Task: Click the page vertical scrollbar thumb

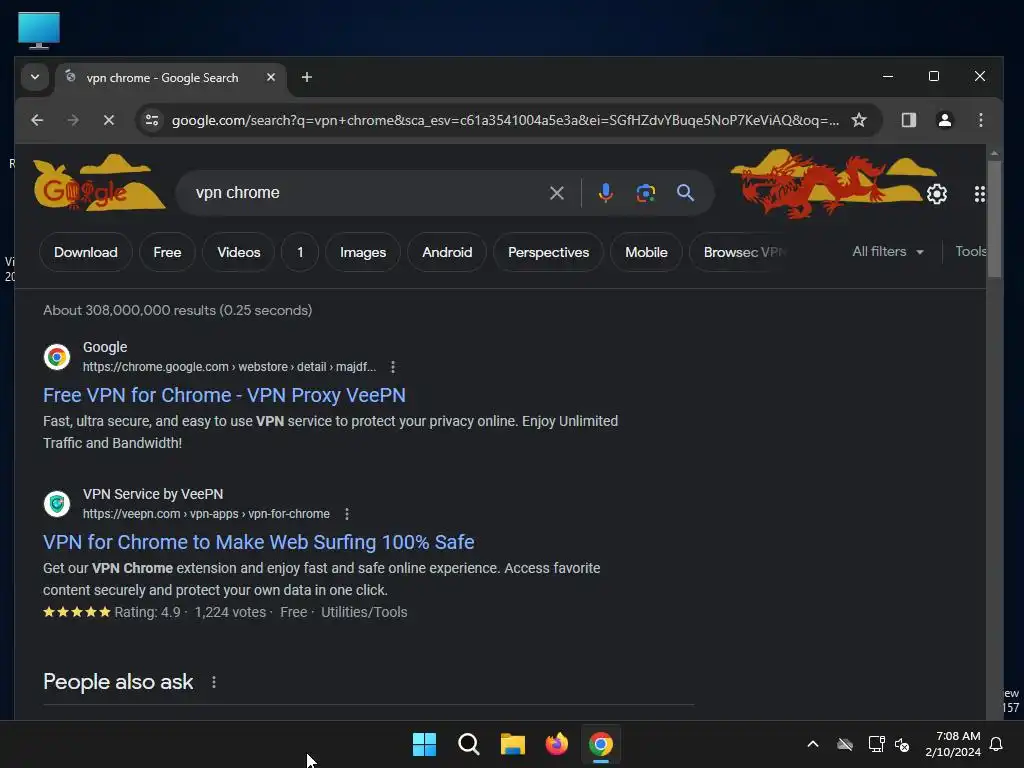Action: [x=993, y=218]
